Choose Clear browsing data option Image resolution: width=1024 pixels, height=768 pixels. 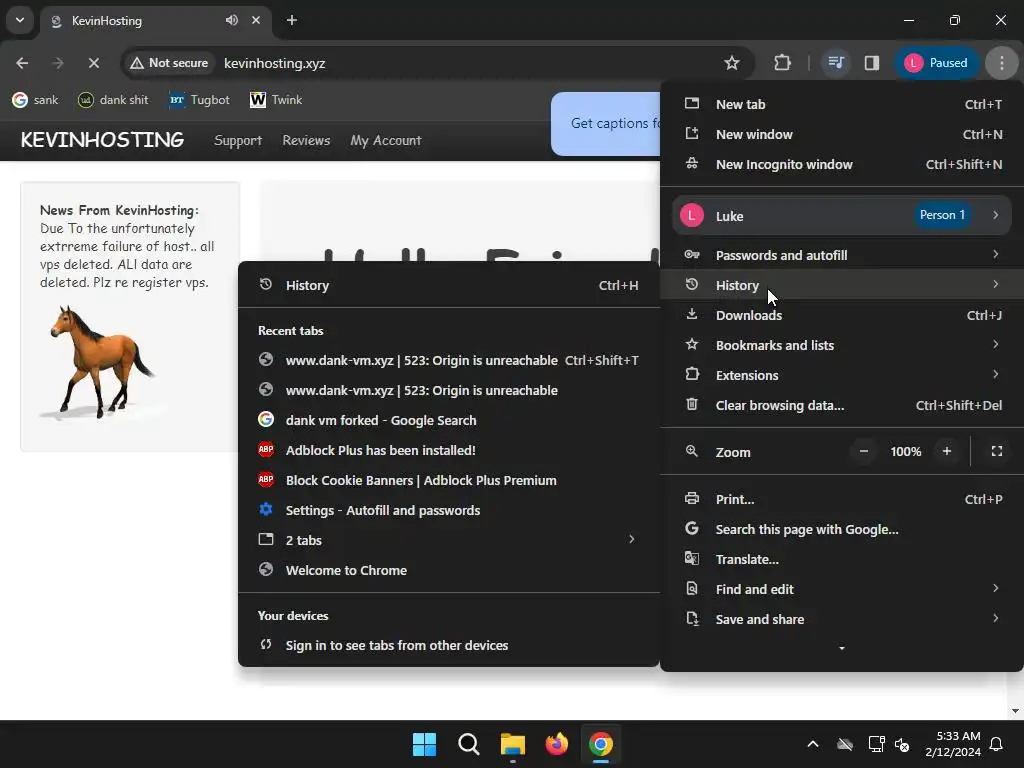pyautogui.click(x=842, y=406)
